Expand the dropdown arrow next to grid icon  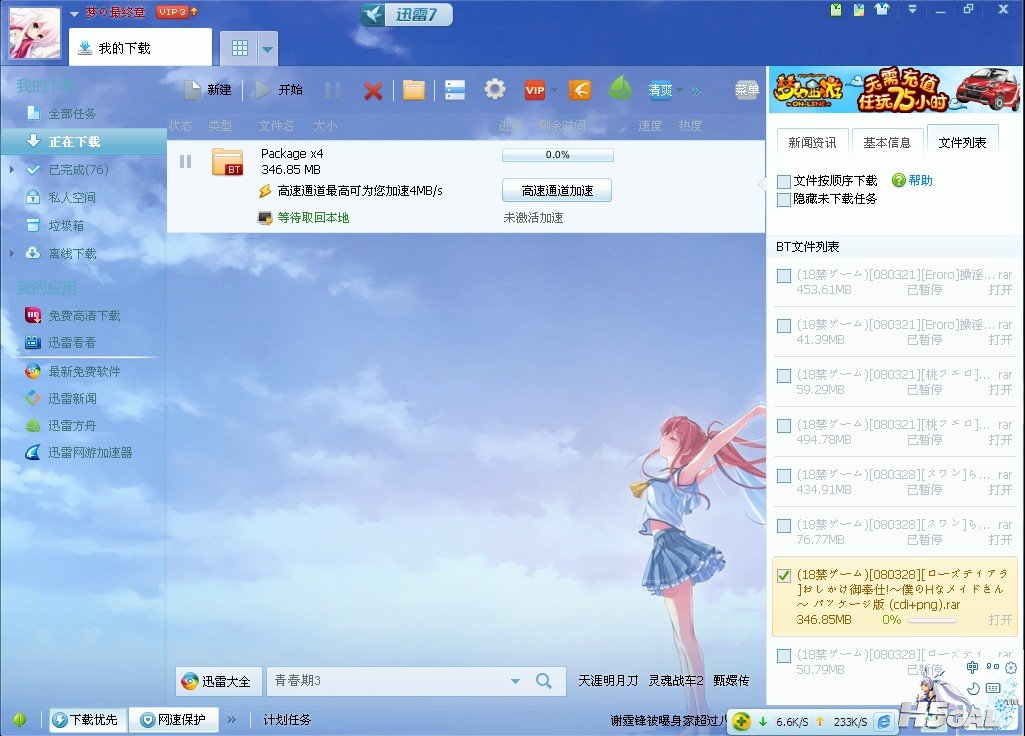(x=267, y=48)
